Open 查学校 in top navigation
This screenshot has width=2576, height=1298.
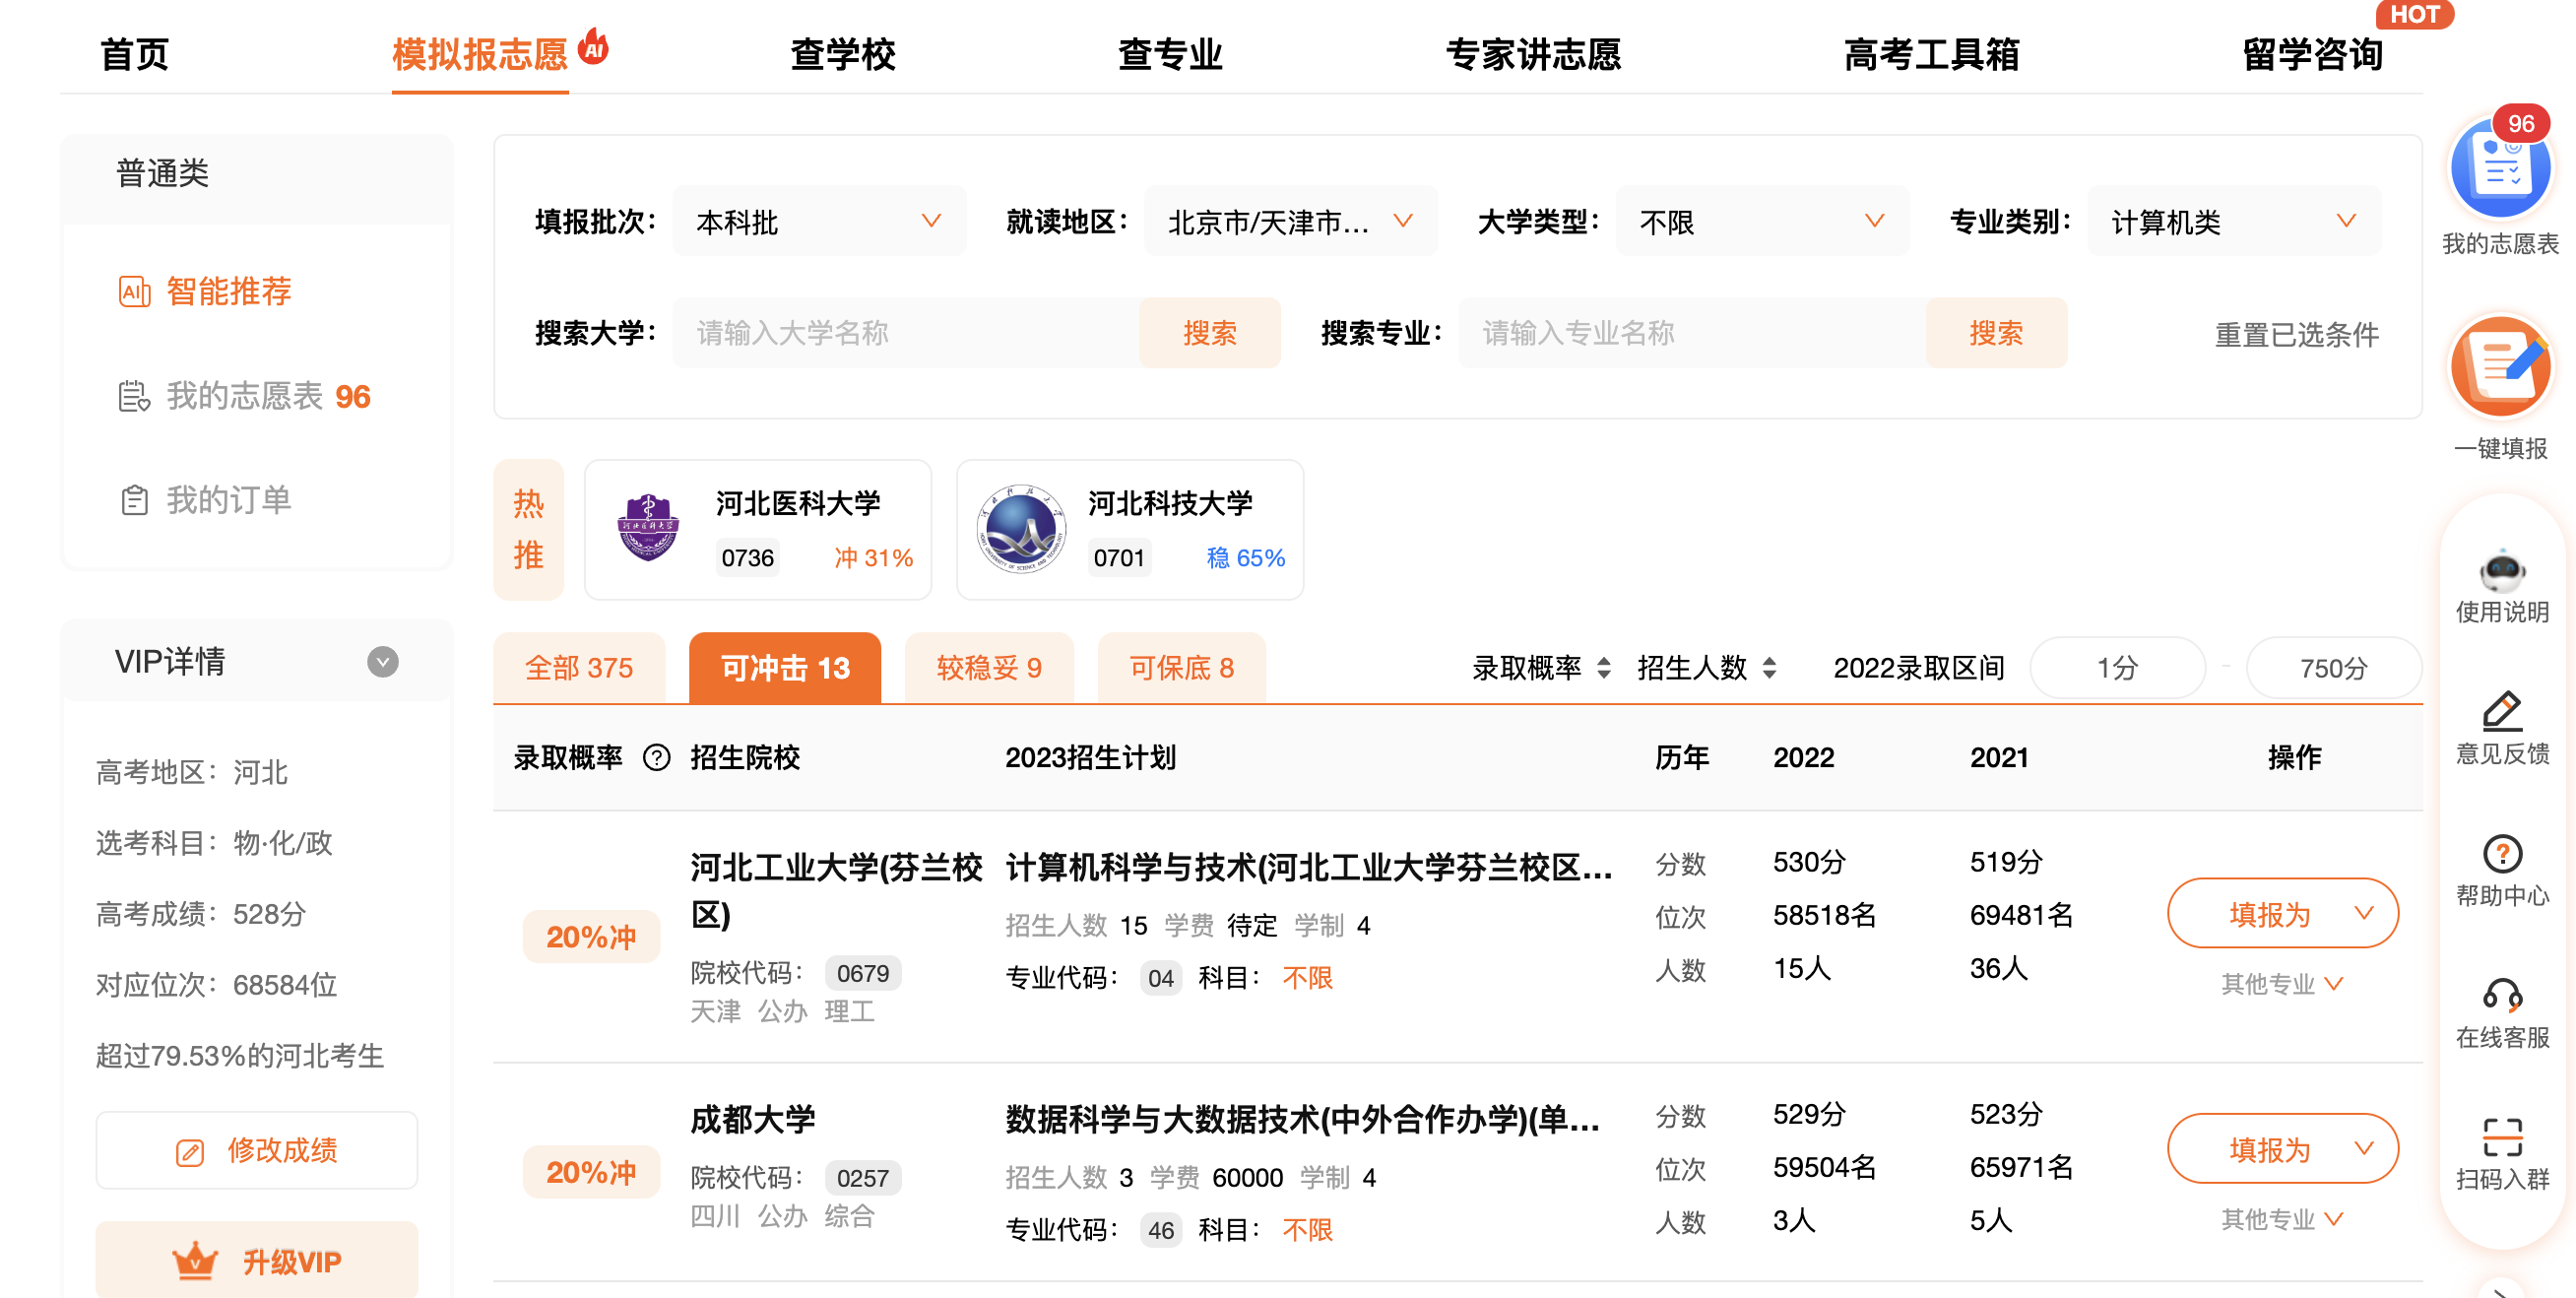tap(842, 54)
